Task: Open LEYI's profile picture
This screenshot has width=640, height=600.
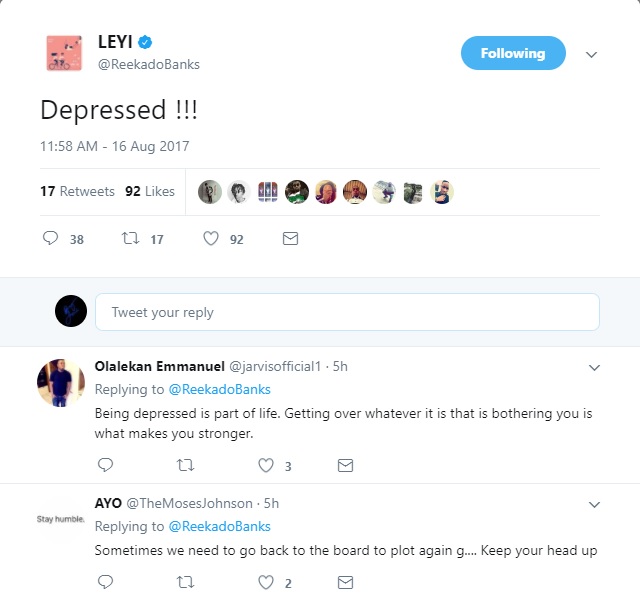Action: (64, 53)
